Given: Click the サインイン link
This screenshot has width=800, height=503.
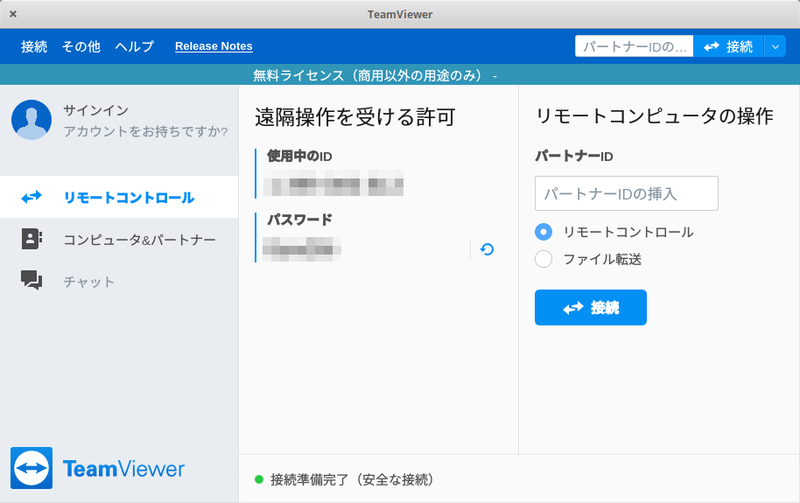Looking at the screenshot, I should click(x=96, y=110).
